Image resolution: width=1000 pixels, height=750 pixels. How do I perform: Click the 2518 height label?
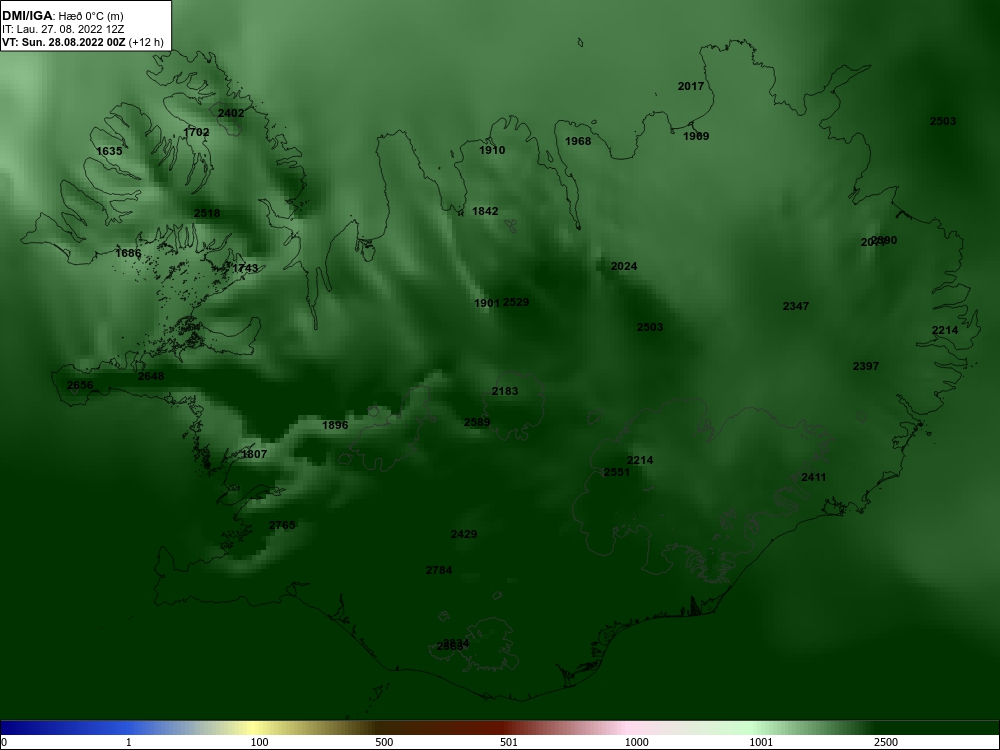207,213
